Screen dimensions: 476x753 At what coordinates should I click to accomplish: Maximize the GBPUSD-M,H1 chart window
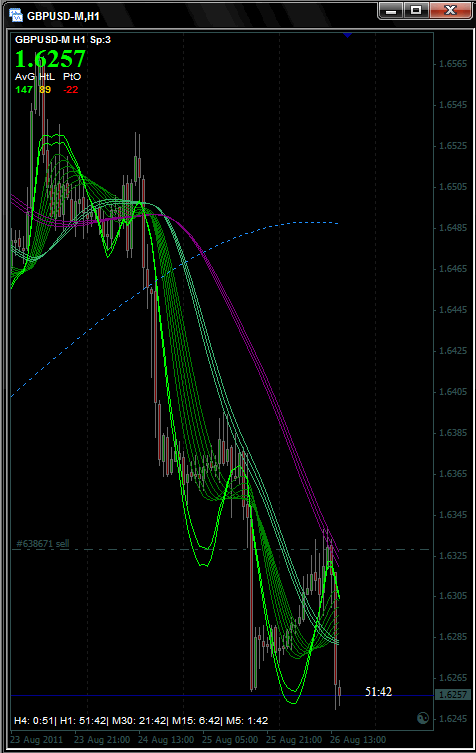coord(416,11)
